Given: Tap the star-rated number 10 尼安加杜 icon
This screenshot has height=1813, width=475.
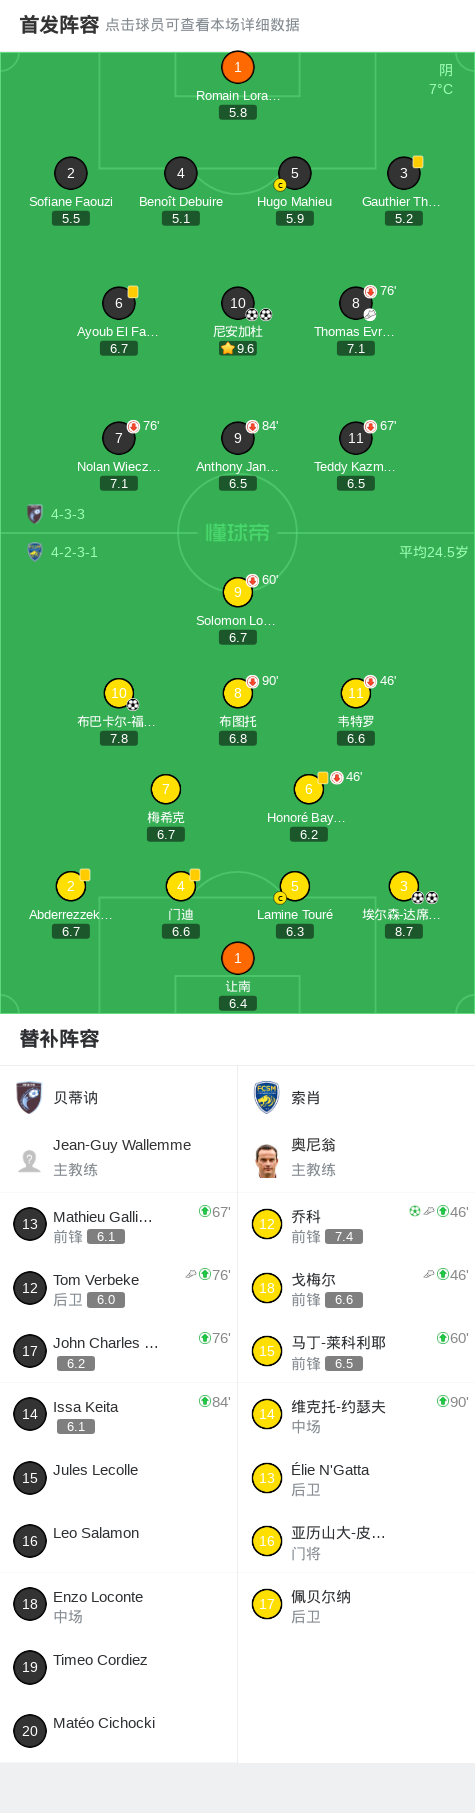Looking at the screenshot, I should 238,302.
